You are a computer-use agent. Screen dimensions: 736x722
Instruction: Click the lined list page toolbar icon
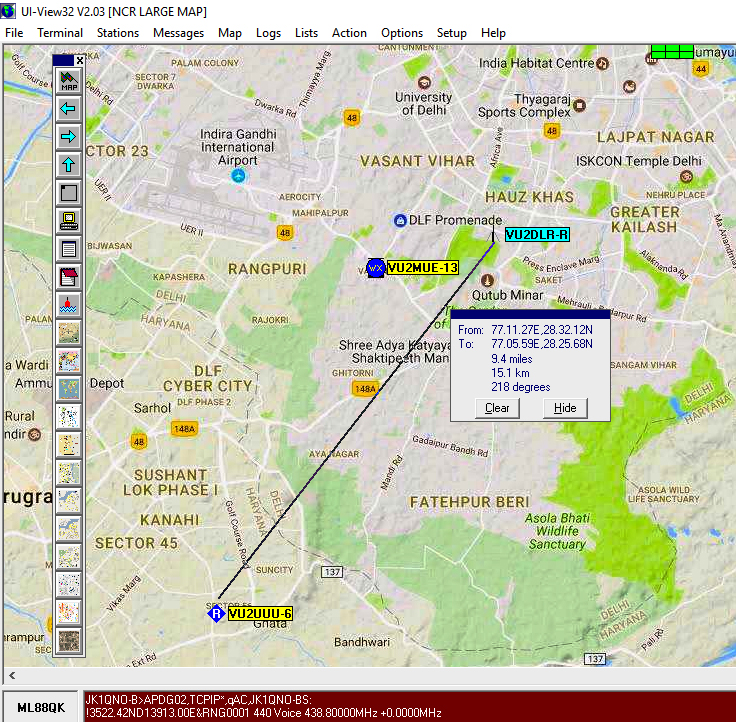point(69,248)
